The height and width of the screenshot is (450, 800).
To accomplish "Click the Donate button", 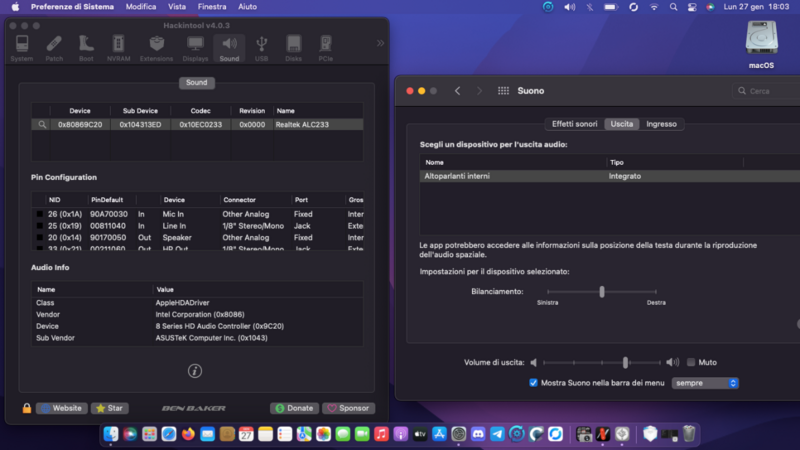I will coord(294,408).
